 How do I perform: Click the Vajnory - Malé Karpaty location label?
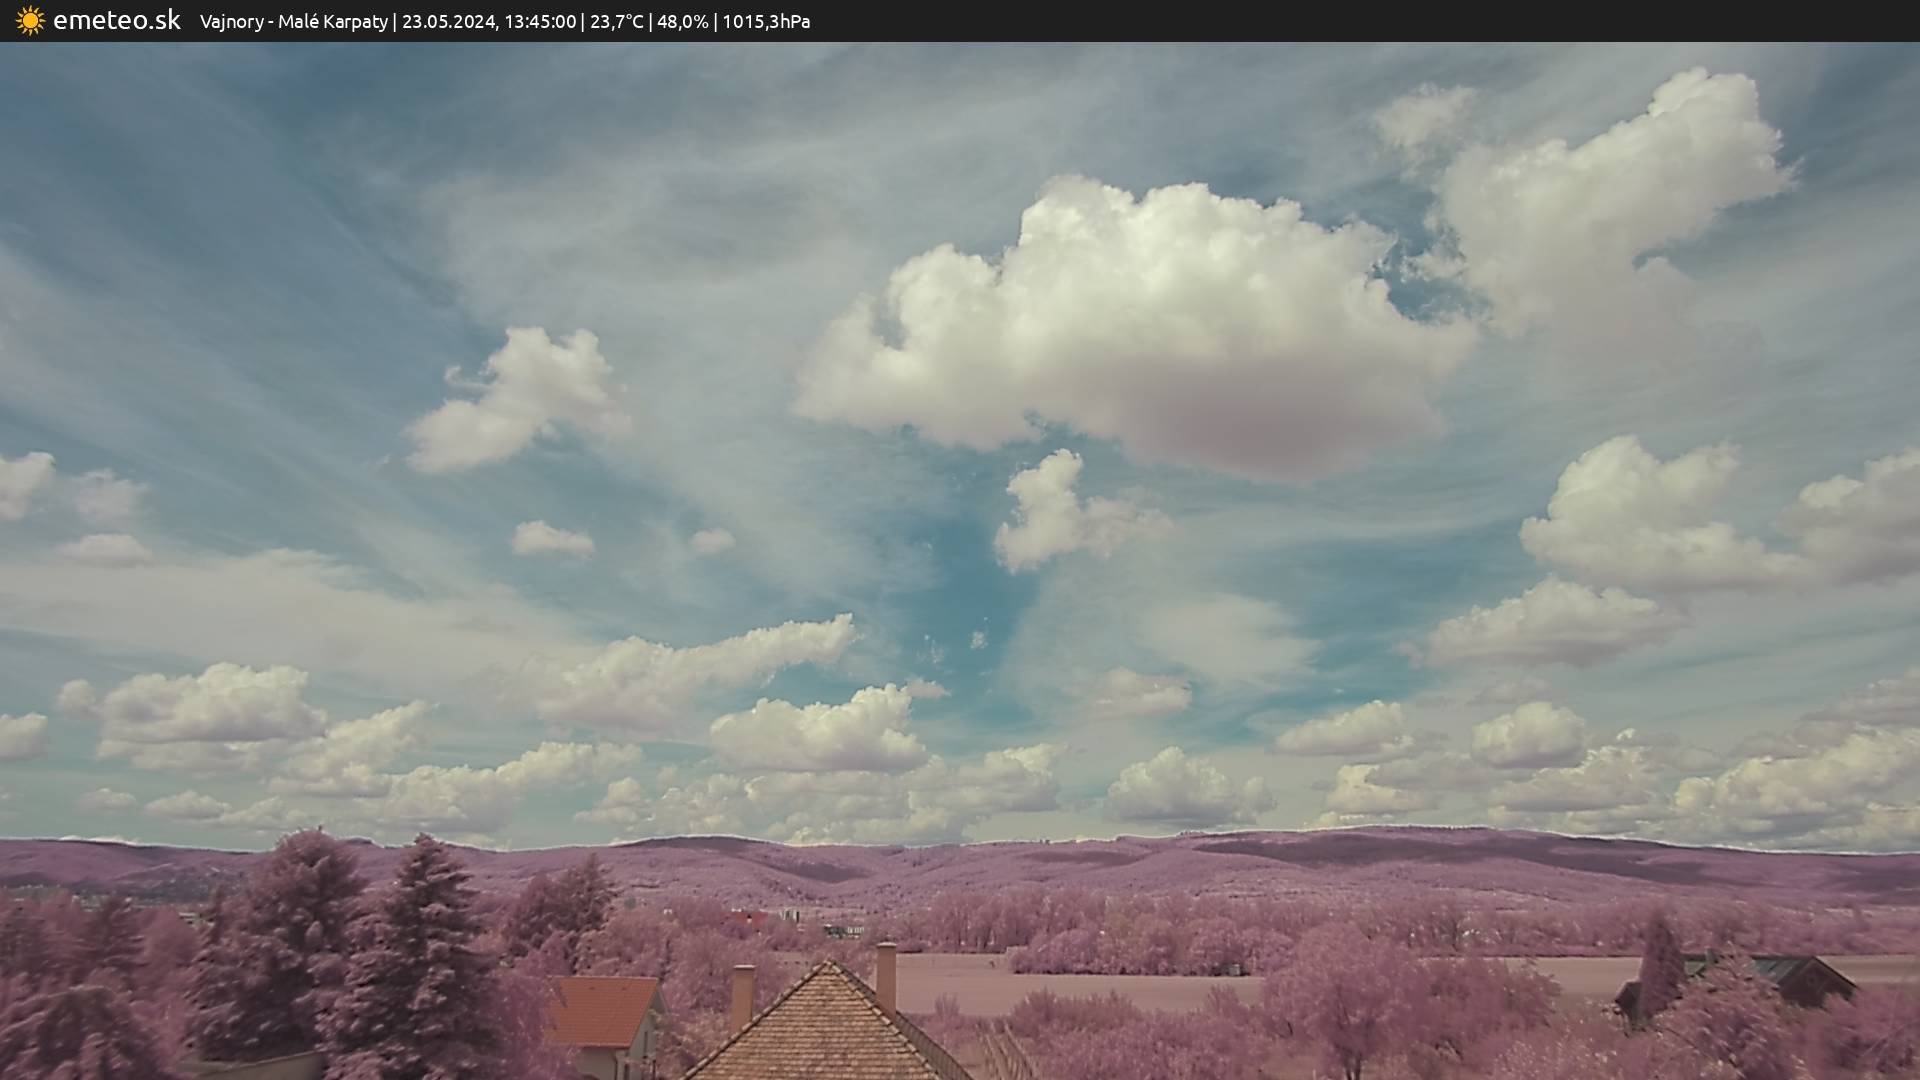[293, 22]
